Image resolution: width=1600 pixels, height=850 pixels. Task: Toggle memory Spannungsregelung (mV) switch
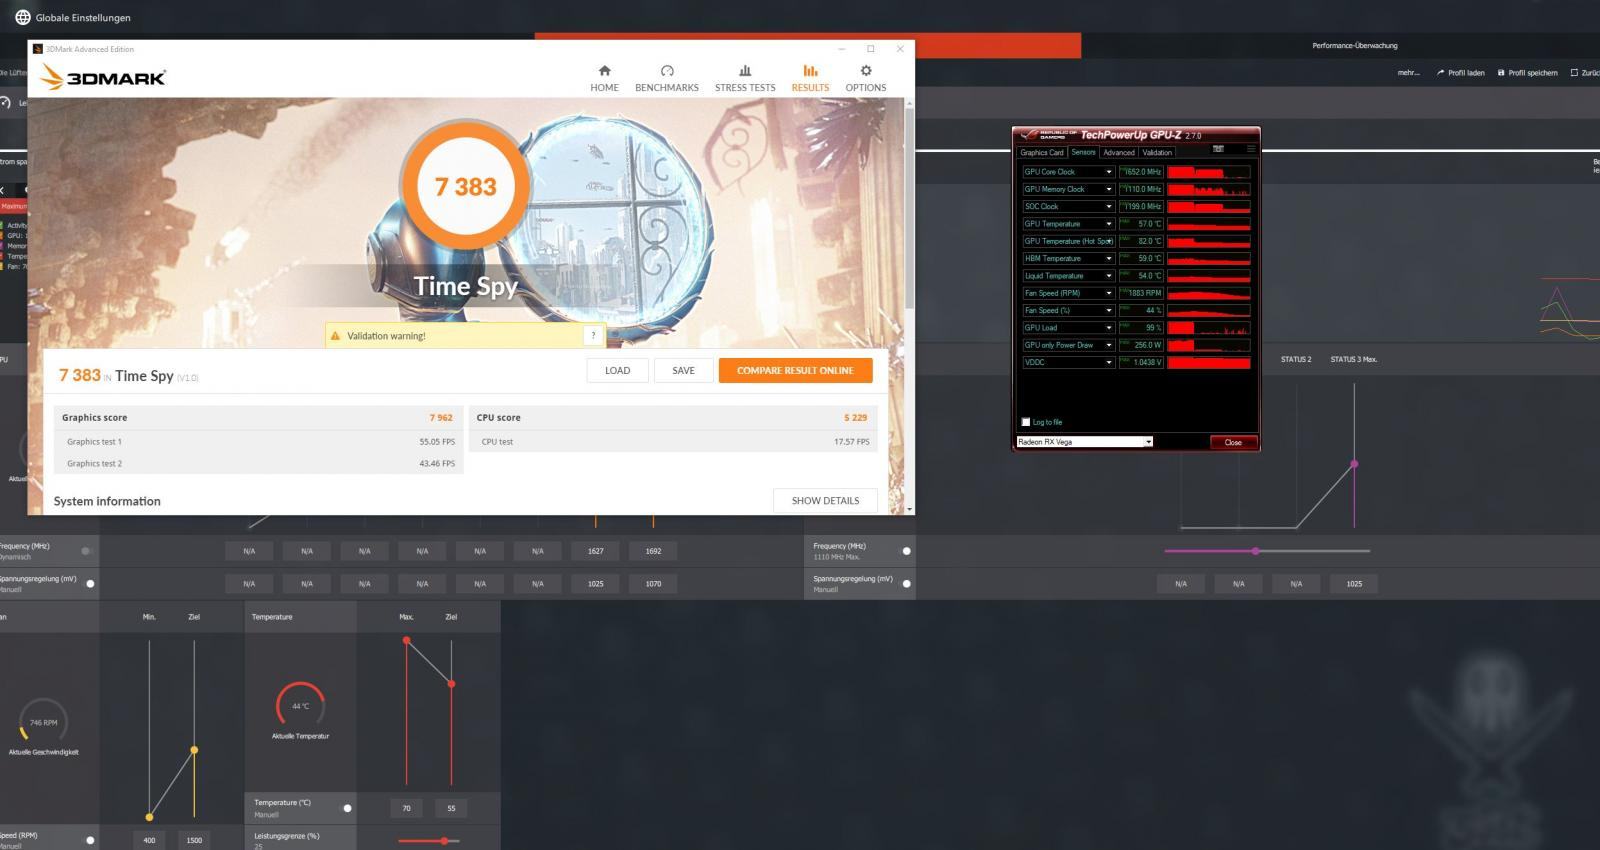[907, 583]
